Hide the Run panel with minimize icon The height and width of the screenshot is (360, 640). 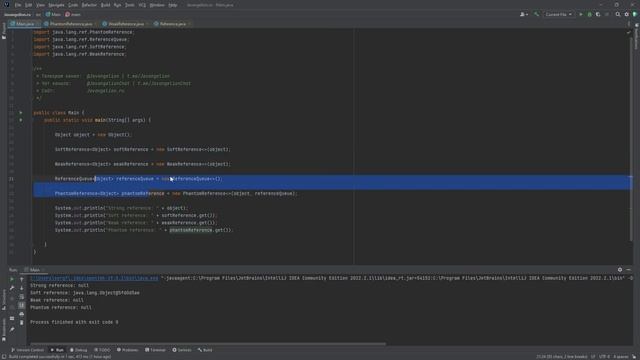tap(629, 270)
